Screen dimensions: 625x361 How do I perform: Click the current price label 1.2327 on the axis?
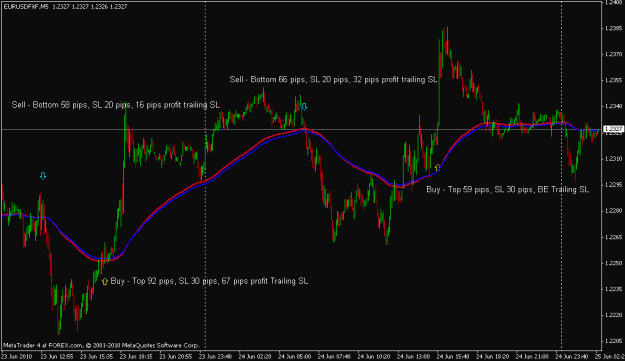[613, 129]
